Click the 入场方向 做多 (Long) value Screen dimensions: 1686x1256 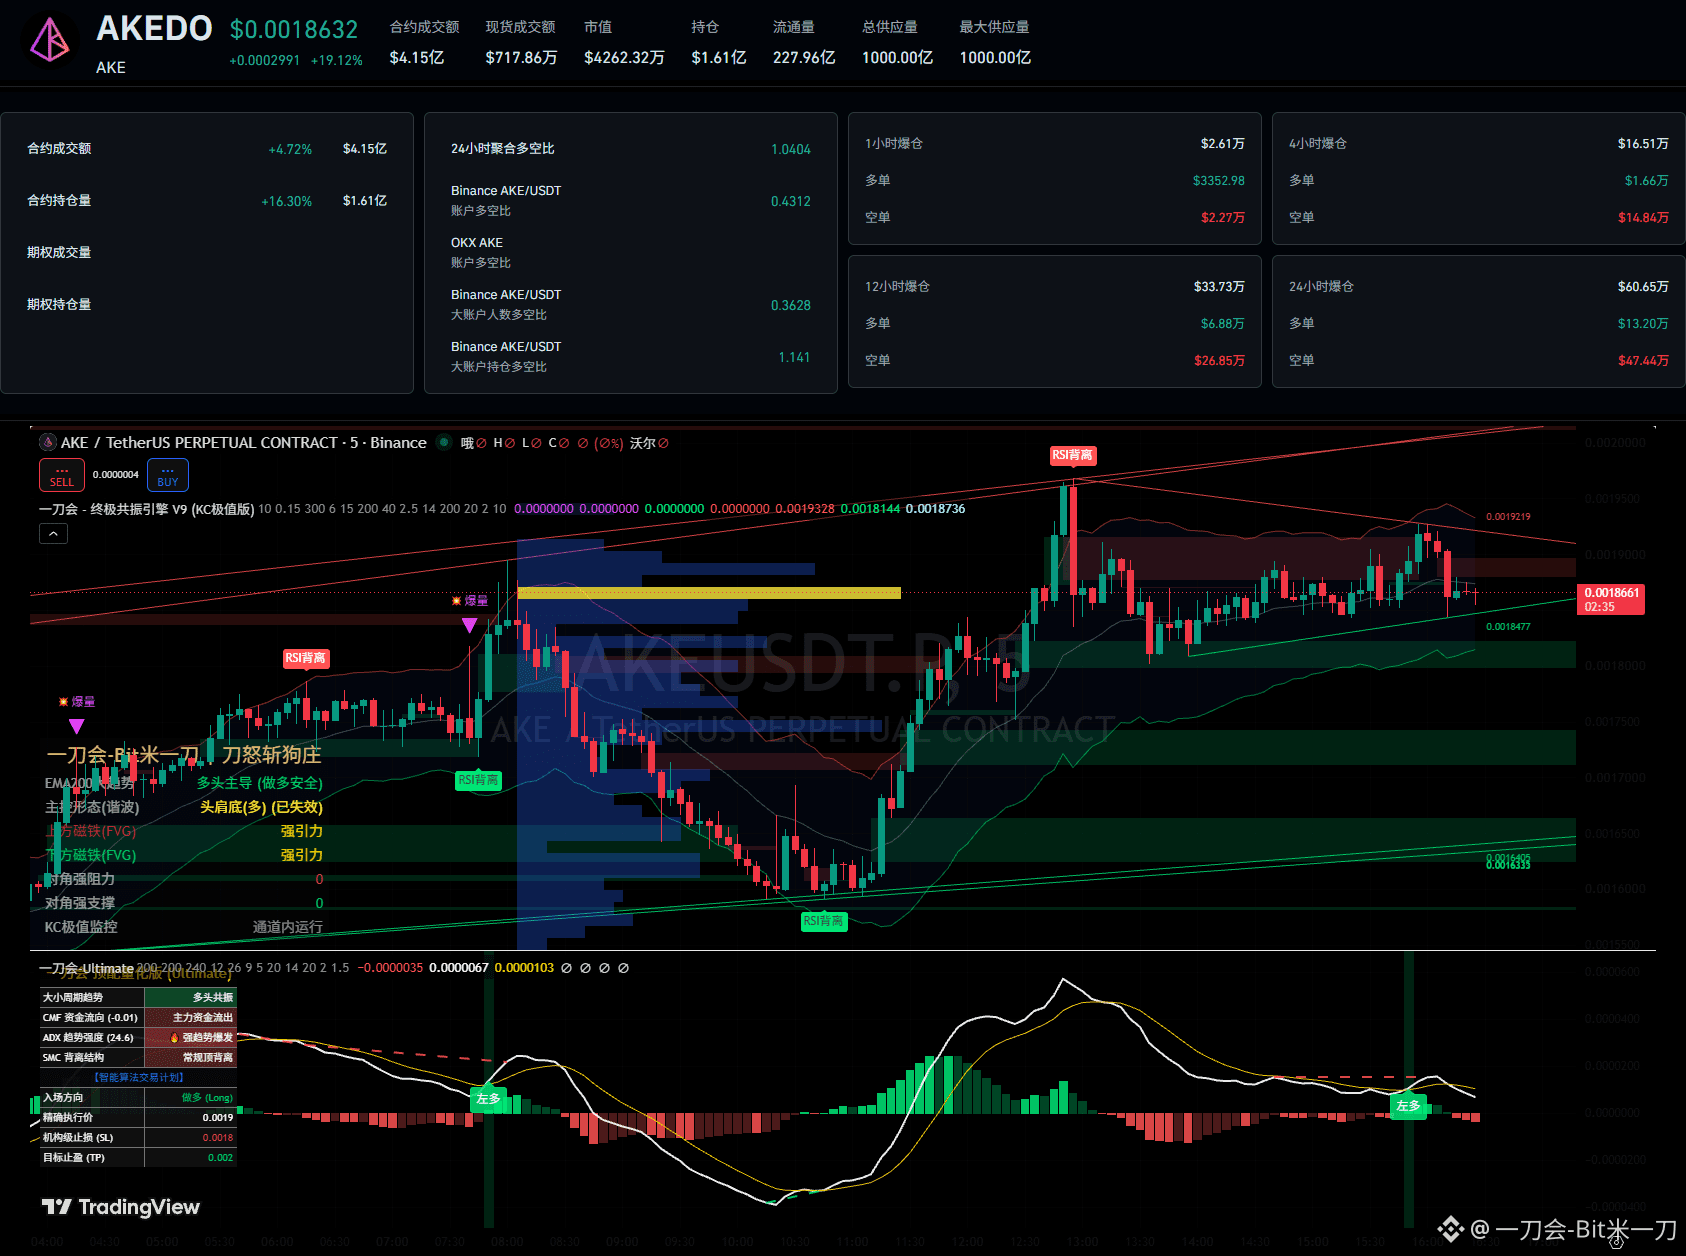tap(207, 1098)
